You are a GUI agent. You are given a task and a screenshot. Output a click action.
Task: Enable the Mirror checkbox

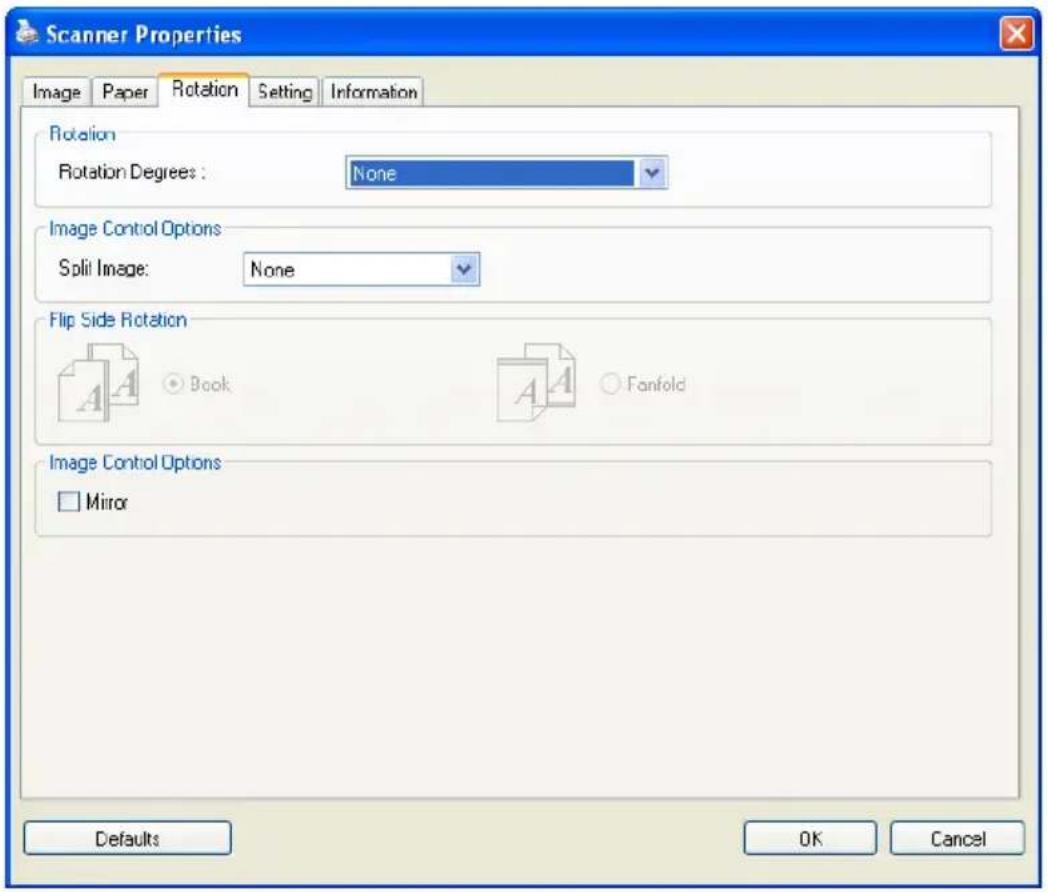tap(69, 501)
